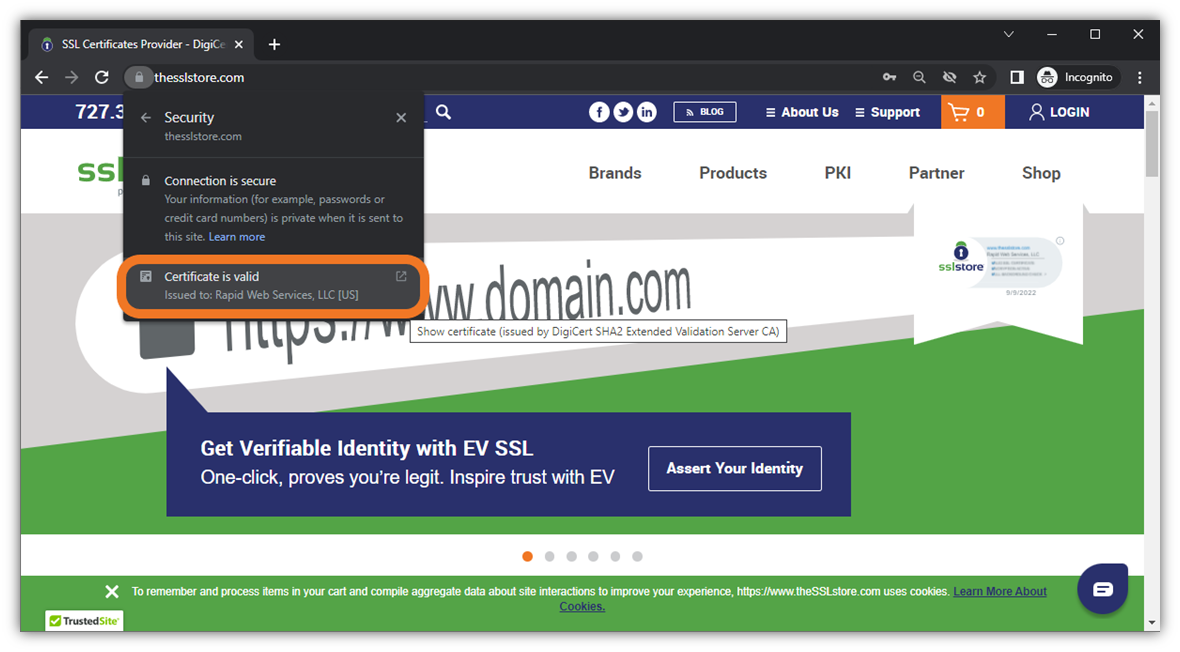
Task: Select the fourth carousel dot
Action: point(594,556)
